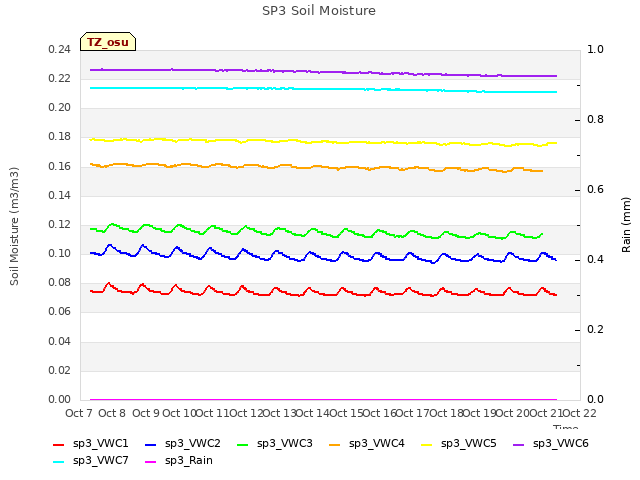
Task: Click the Rain (mm) axis title
Action: coord(626,225)
